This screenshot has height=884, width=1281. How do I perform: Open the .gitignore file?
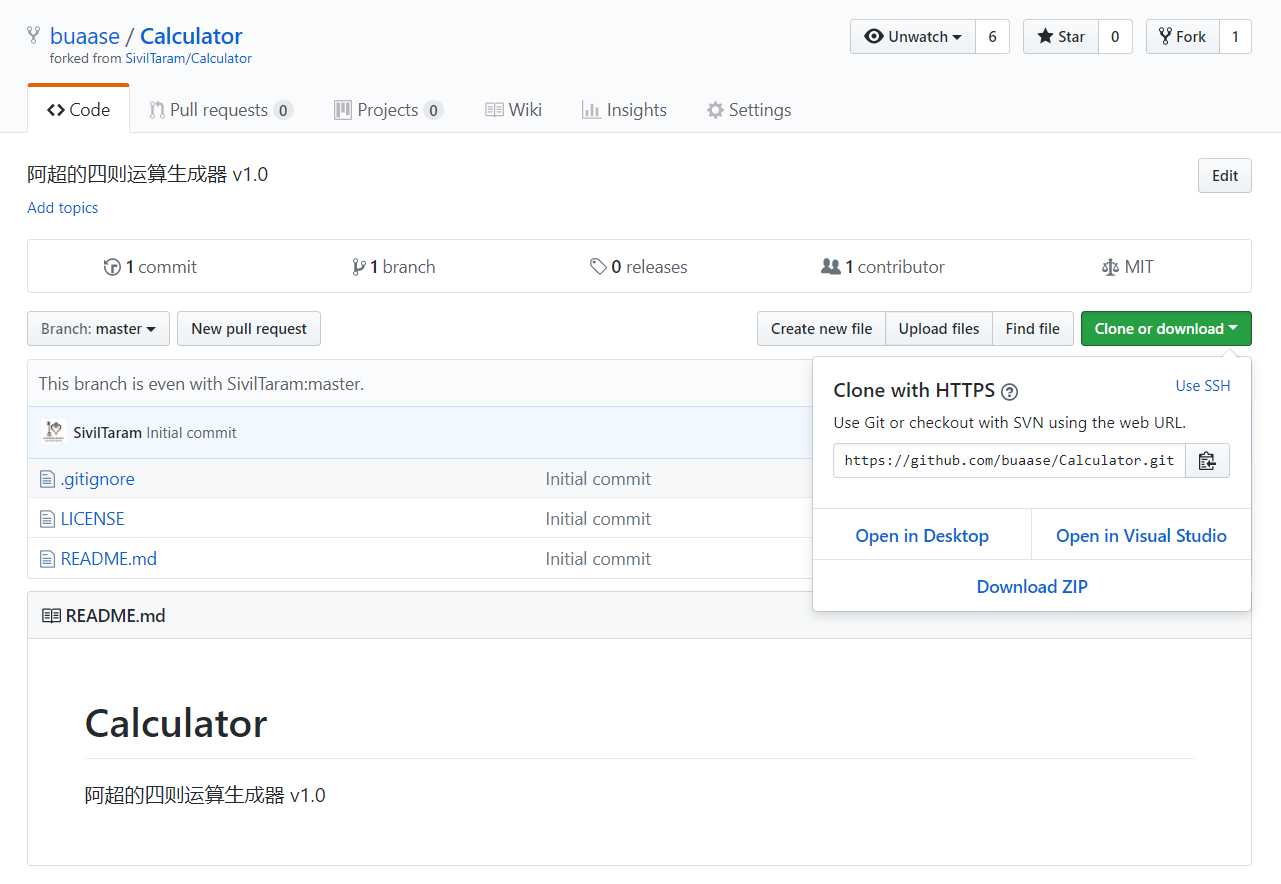98,479
